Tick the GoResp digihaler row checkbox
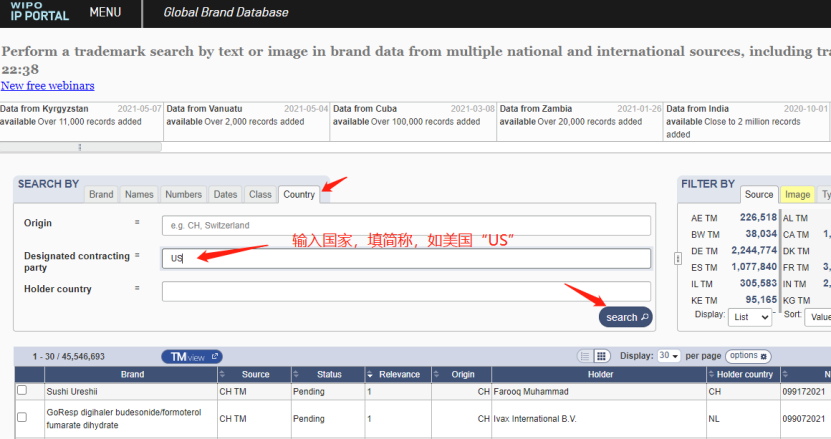The image size is (831, 439). (x=22, y=418)
